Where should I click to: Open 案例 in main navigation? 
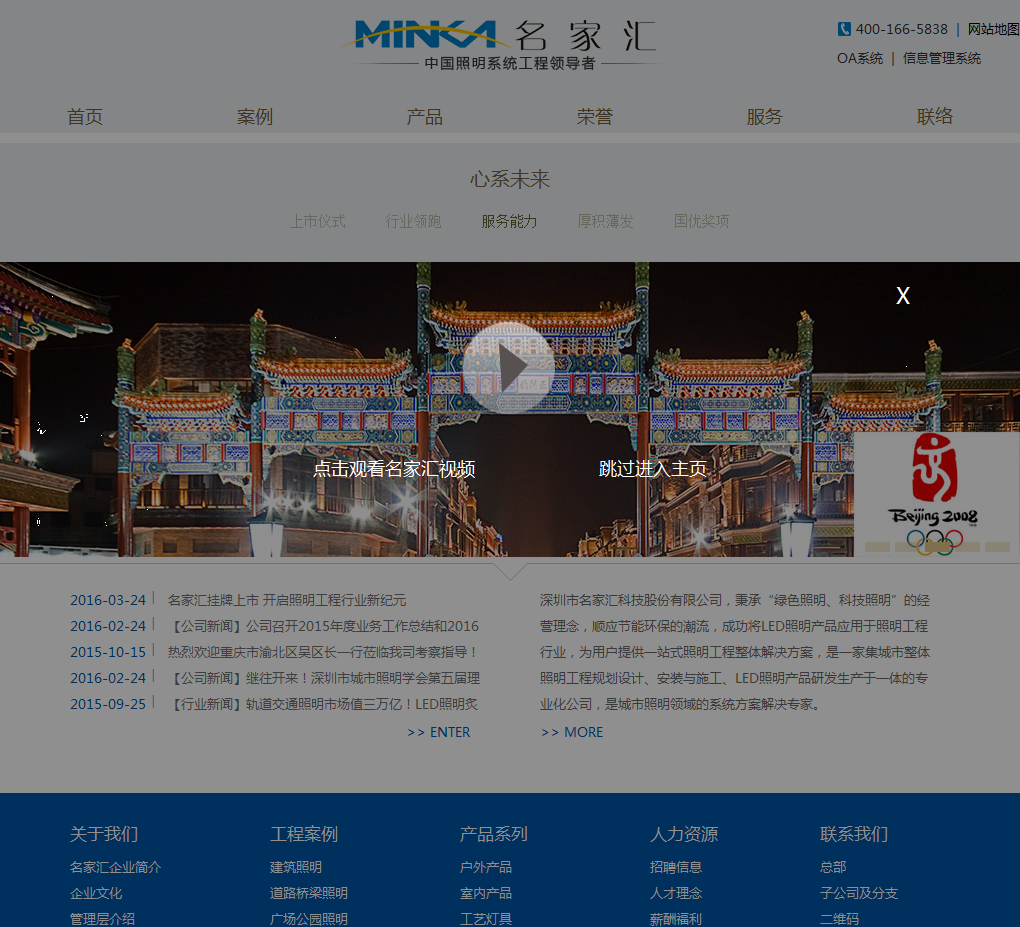(254, 117)
